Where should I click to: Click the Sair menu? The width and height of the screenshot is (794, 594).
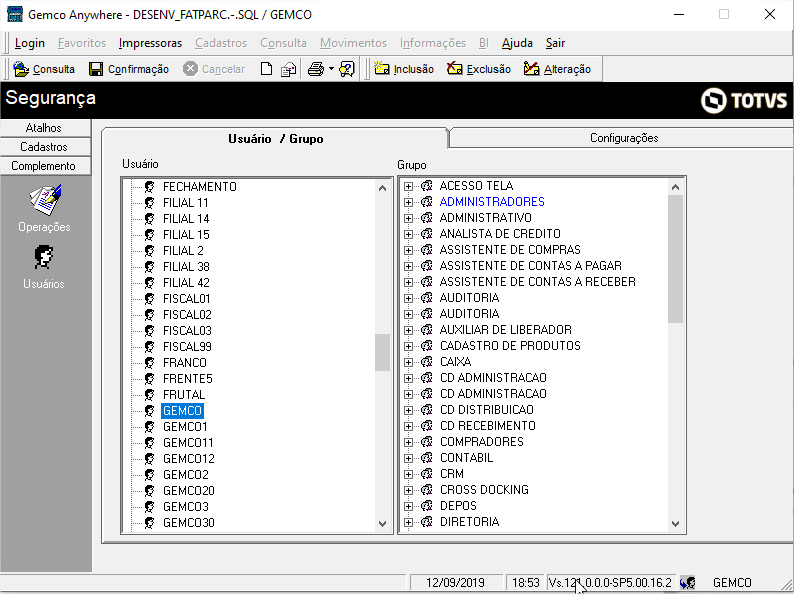(x=555, y=43)
